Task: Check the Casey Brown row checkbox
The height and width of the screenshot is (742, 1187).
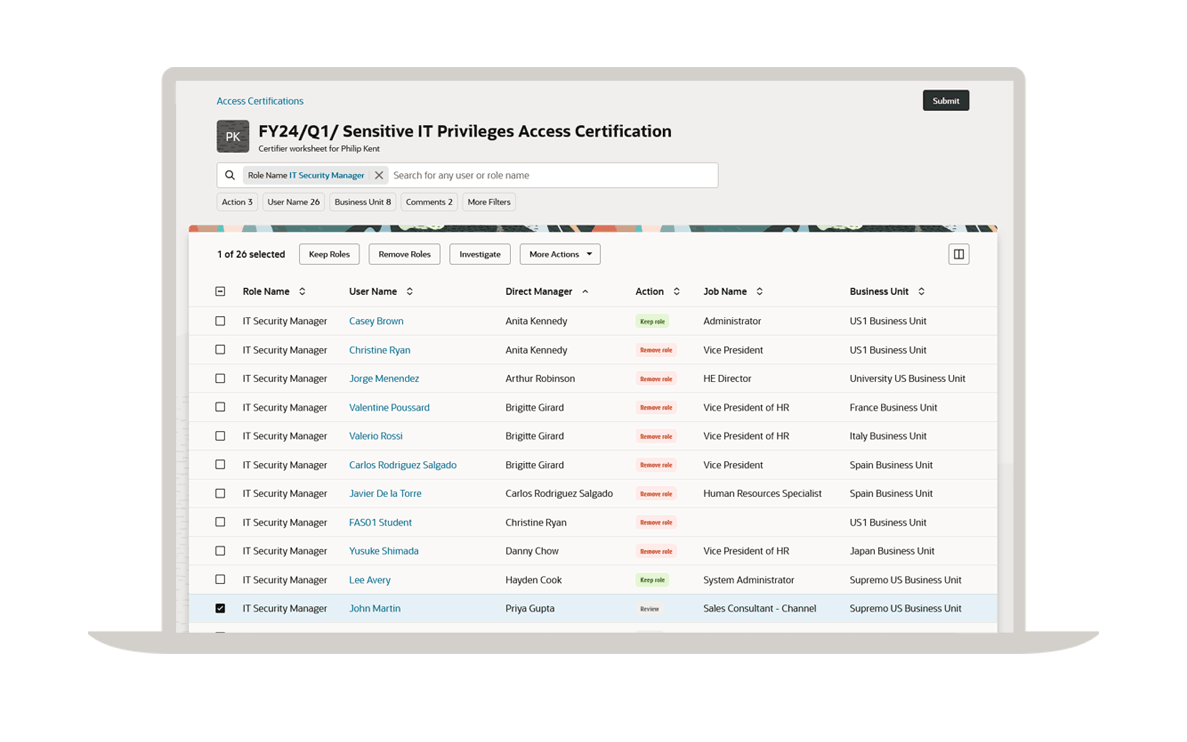Action: 220,321
